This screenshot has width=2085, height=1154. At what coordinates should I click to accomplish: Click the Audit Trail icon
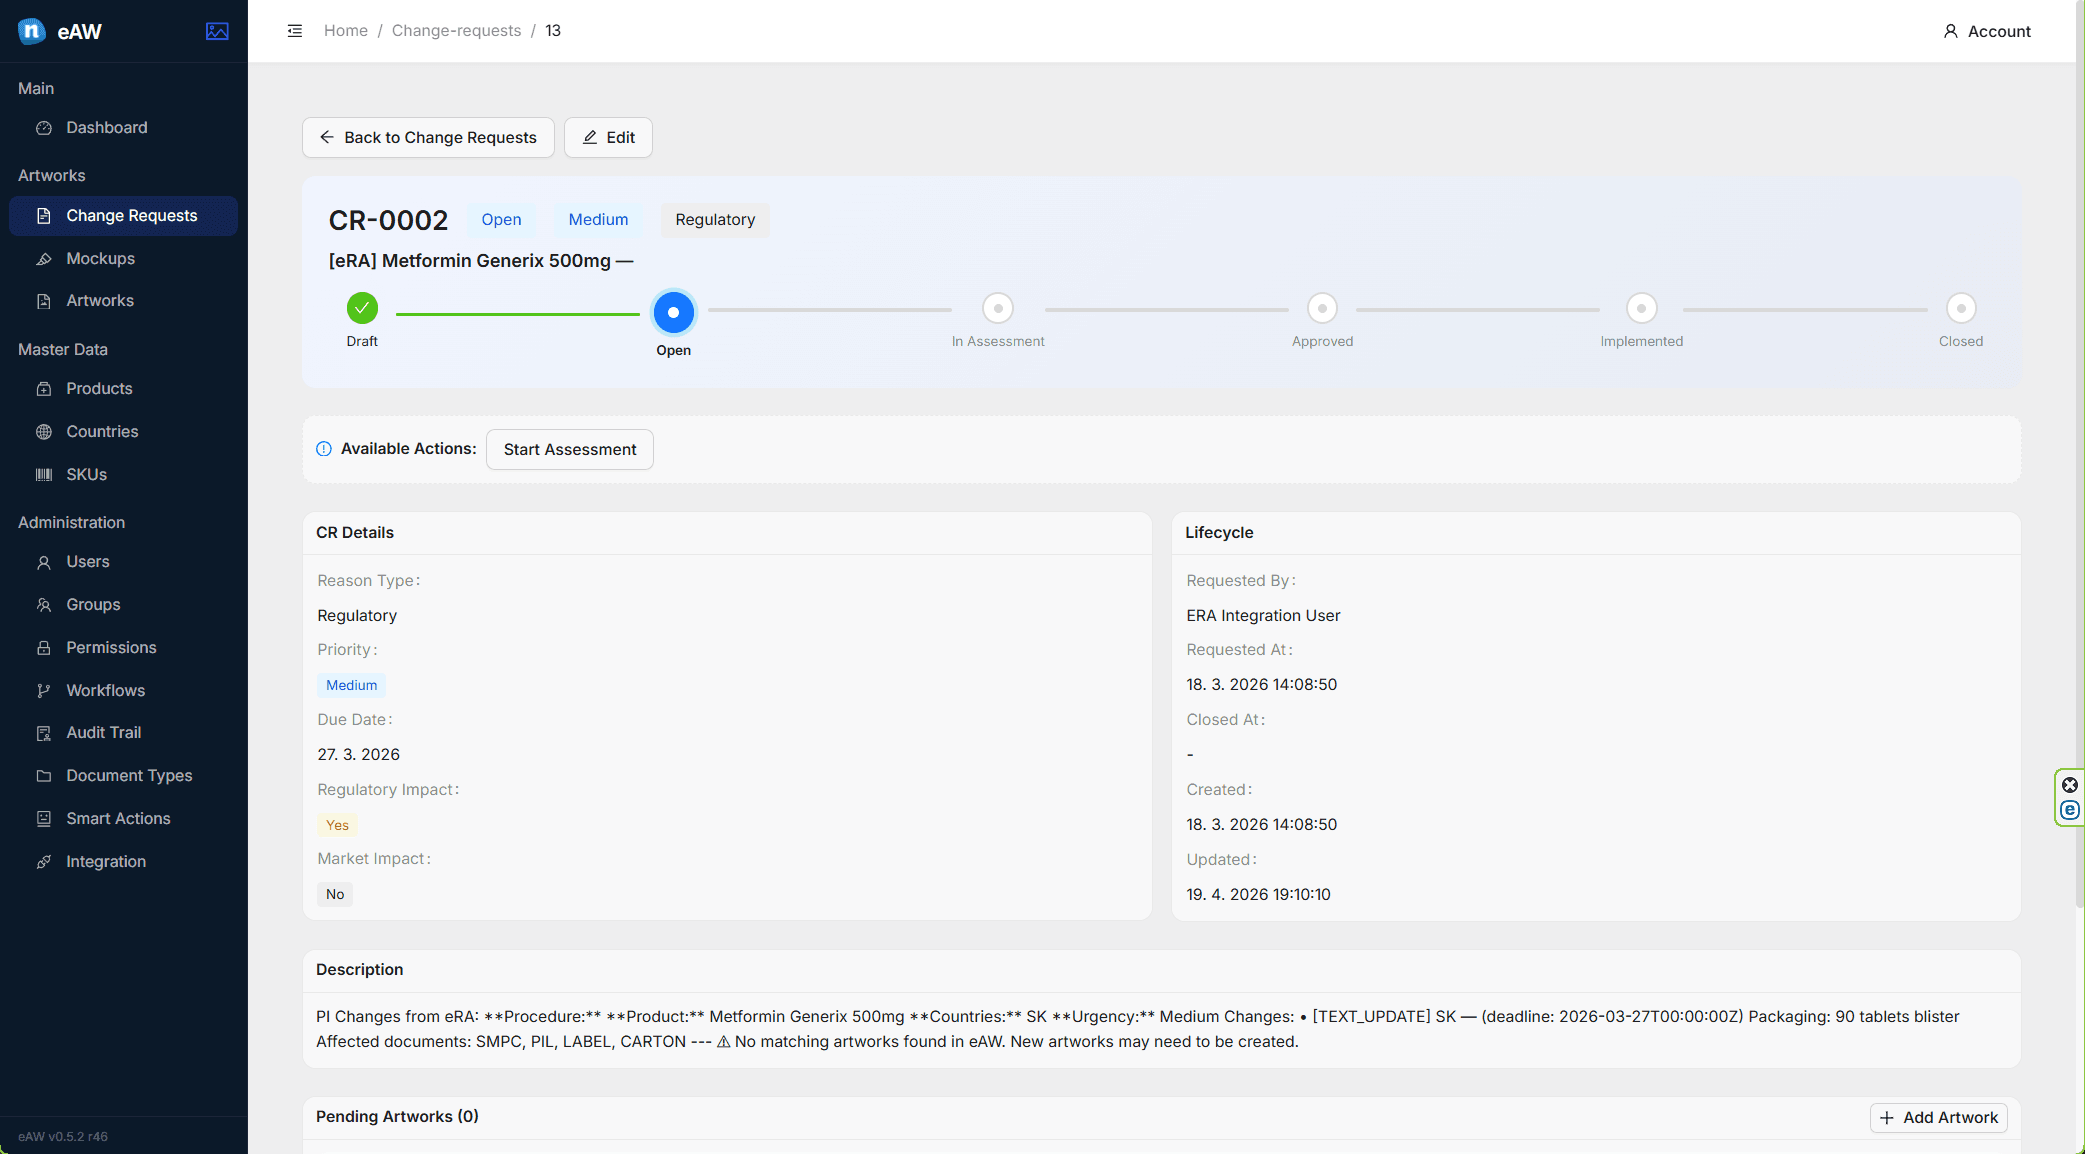click(44, 733)
